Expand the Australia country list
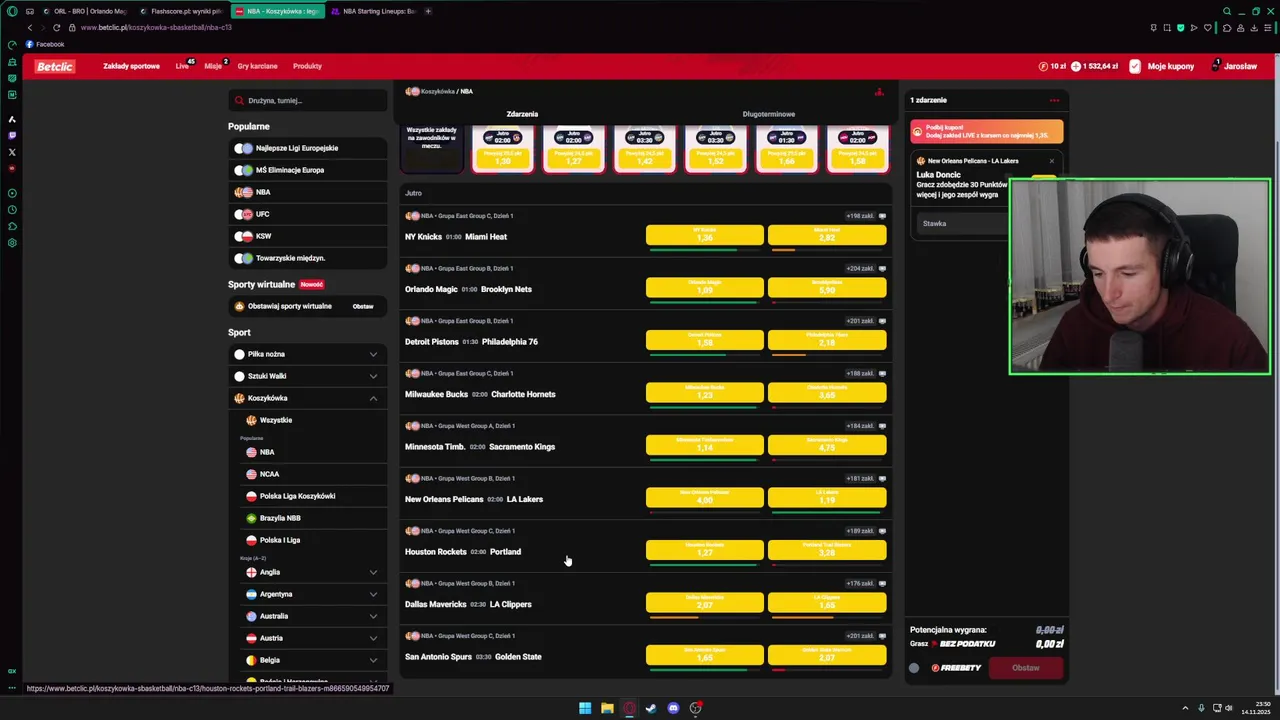This screenshot has height=720, width=1280. (373, 616)
